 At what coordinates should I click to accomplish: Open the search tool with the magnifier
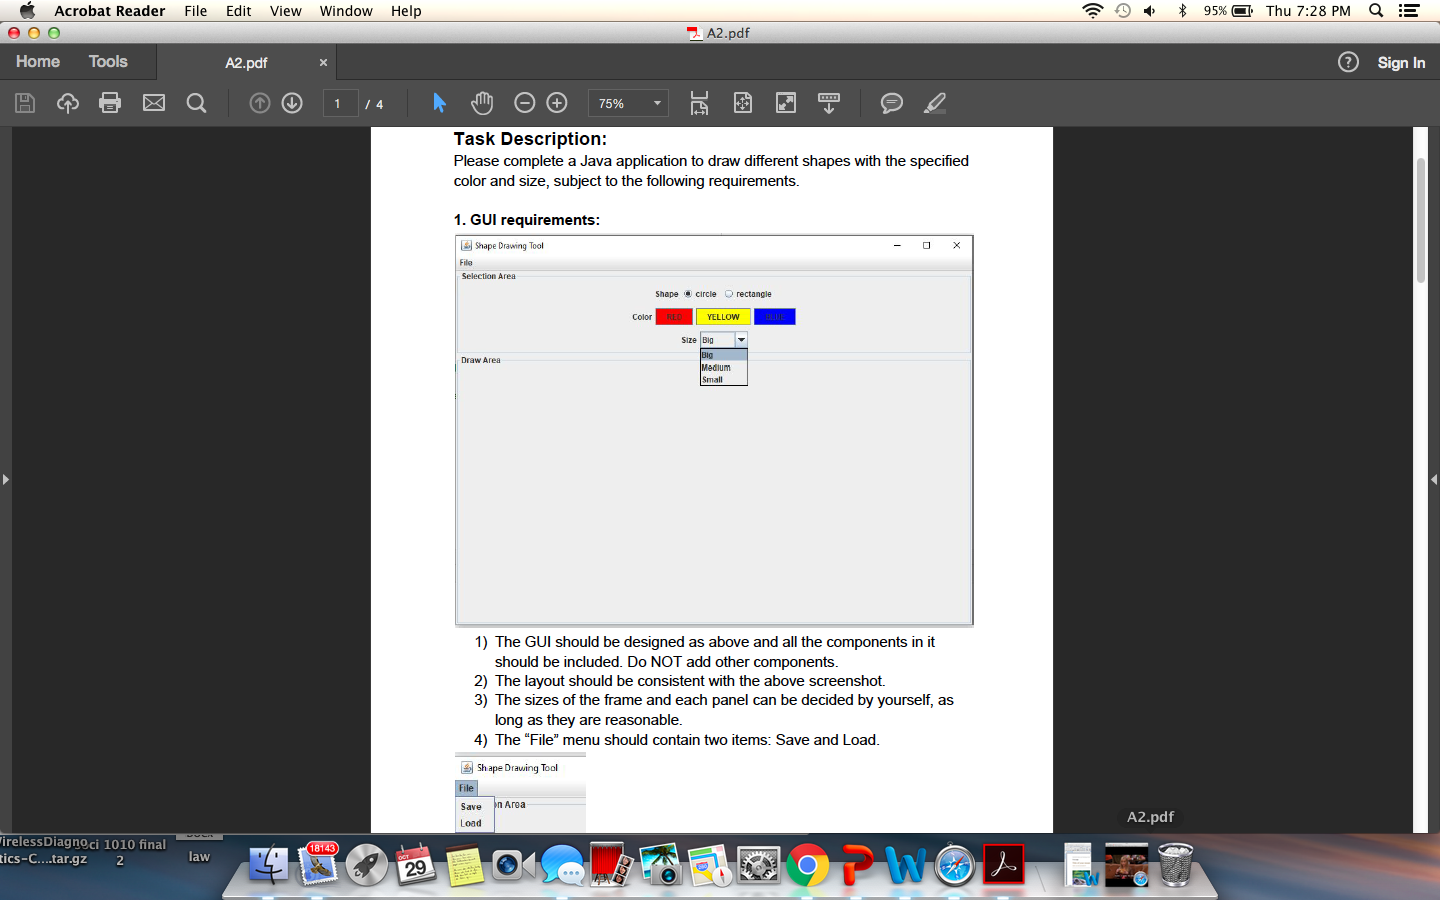pyautogui.click(x=196, y=103)
